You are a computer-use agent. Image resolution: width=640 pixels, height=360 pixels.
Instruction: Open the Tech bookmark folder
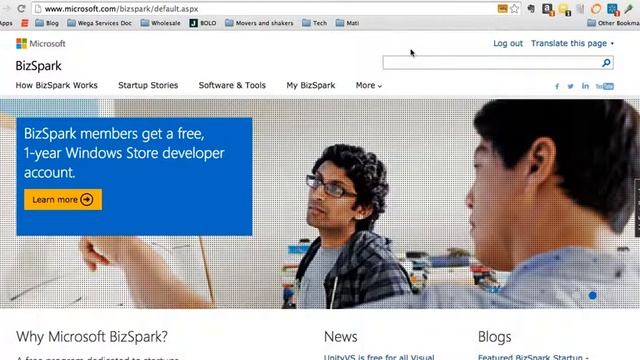315,23
